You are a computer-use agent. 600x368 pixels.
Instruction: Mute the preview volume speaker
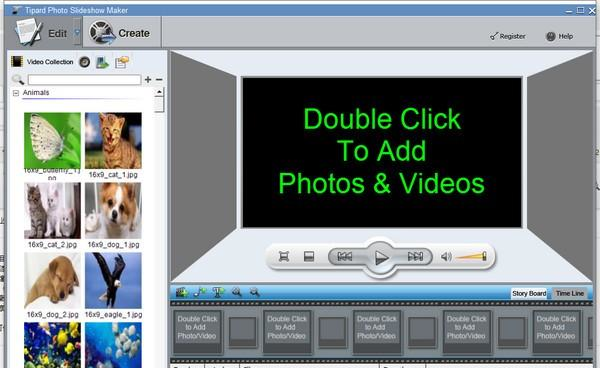tap(446, 256)
